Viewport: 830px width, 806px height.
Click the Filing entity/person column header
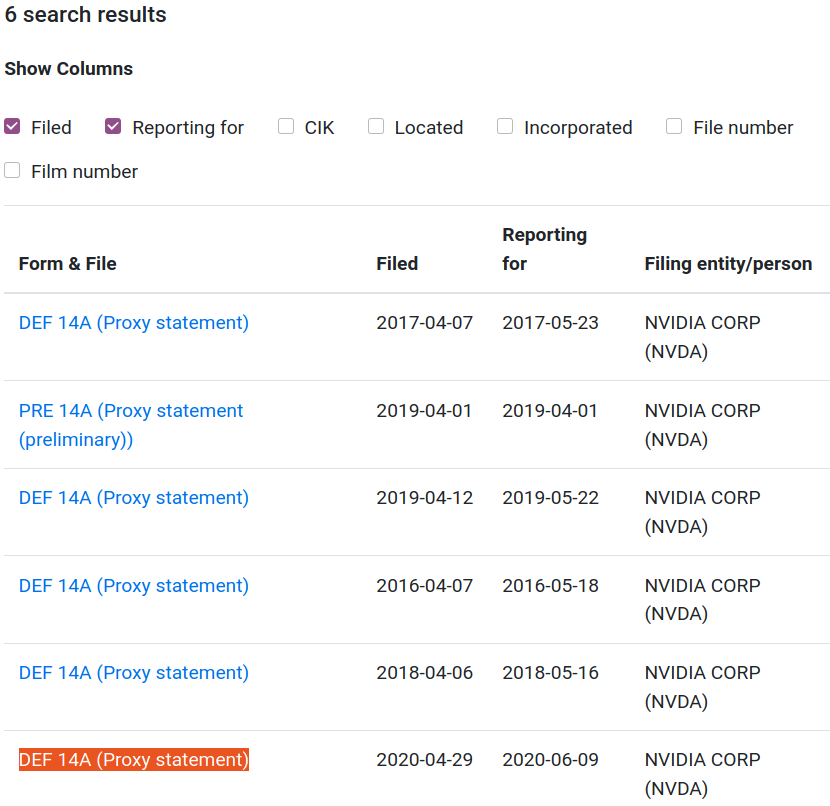coord(728,264)
